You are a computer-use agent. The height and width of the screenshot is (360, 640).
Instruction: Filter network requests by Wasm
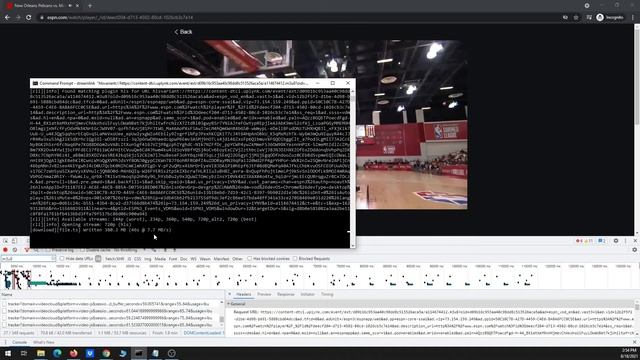tap(205, 259)
